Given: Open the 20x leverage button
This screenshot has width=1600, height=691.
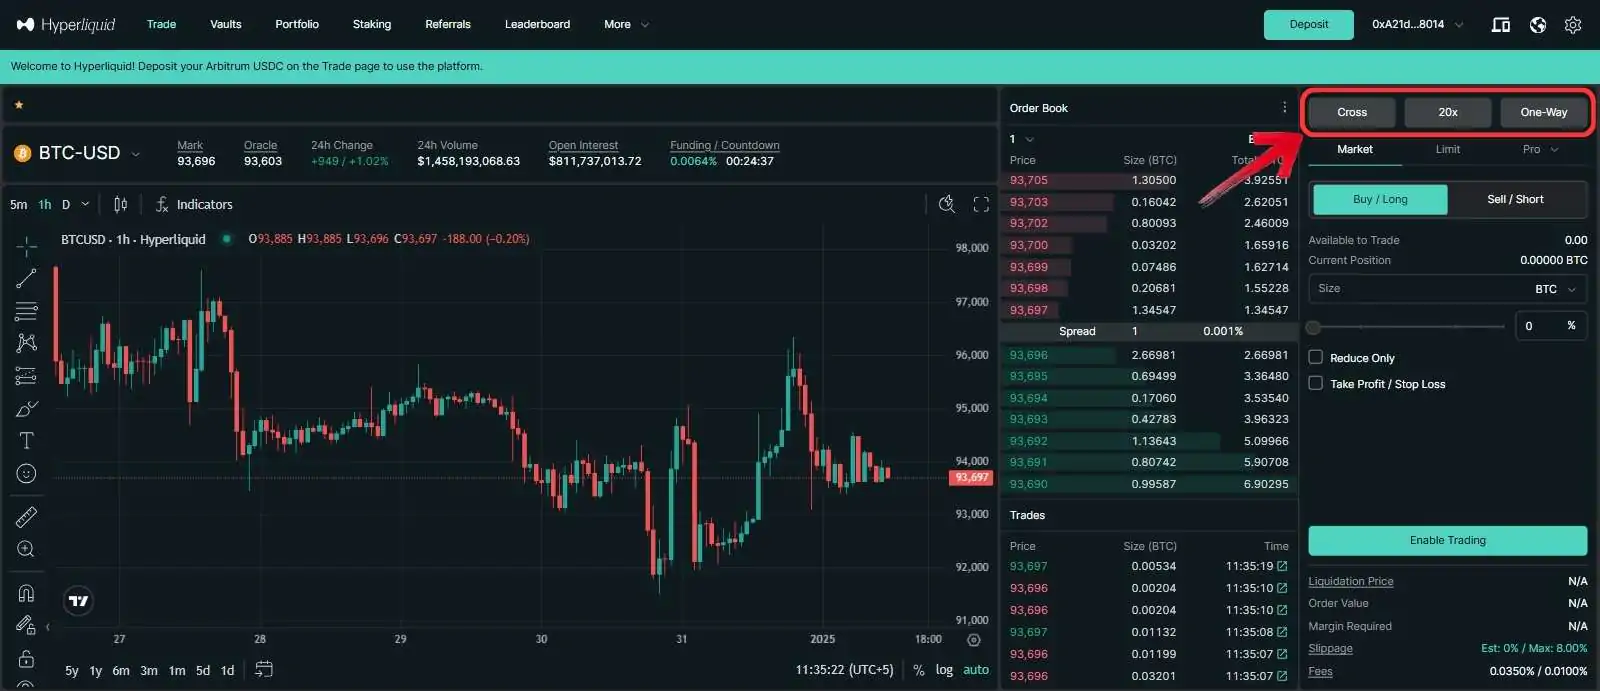Looking at the screenshot, I should pos(1448,112).
